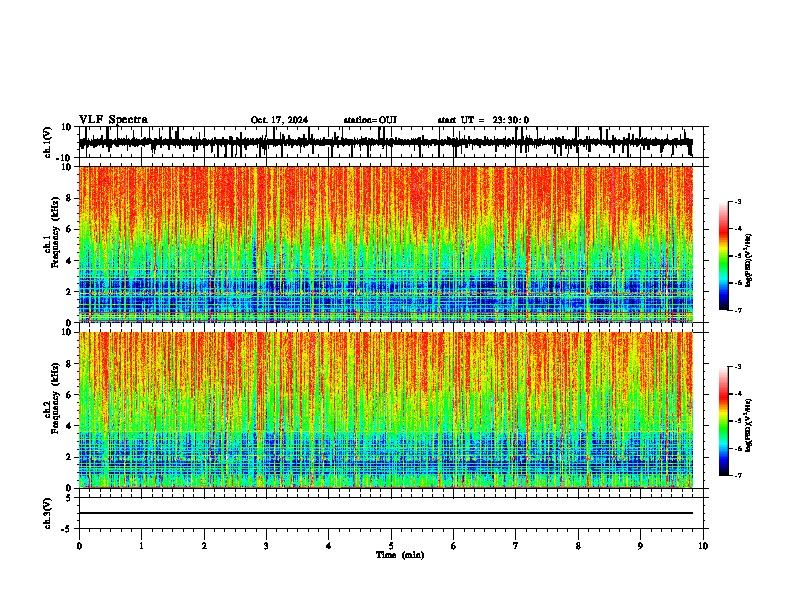Click the flat ch.3 voltage trace line
This screenshot has height=612, width=792.
pyautogui.click(x=386, y=513)
